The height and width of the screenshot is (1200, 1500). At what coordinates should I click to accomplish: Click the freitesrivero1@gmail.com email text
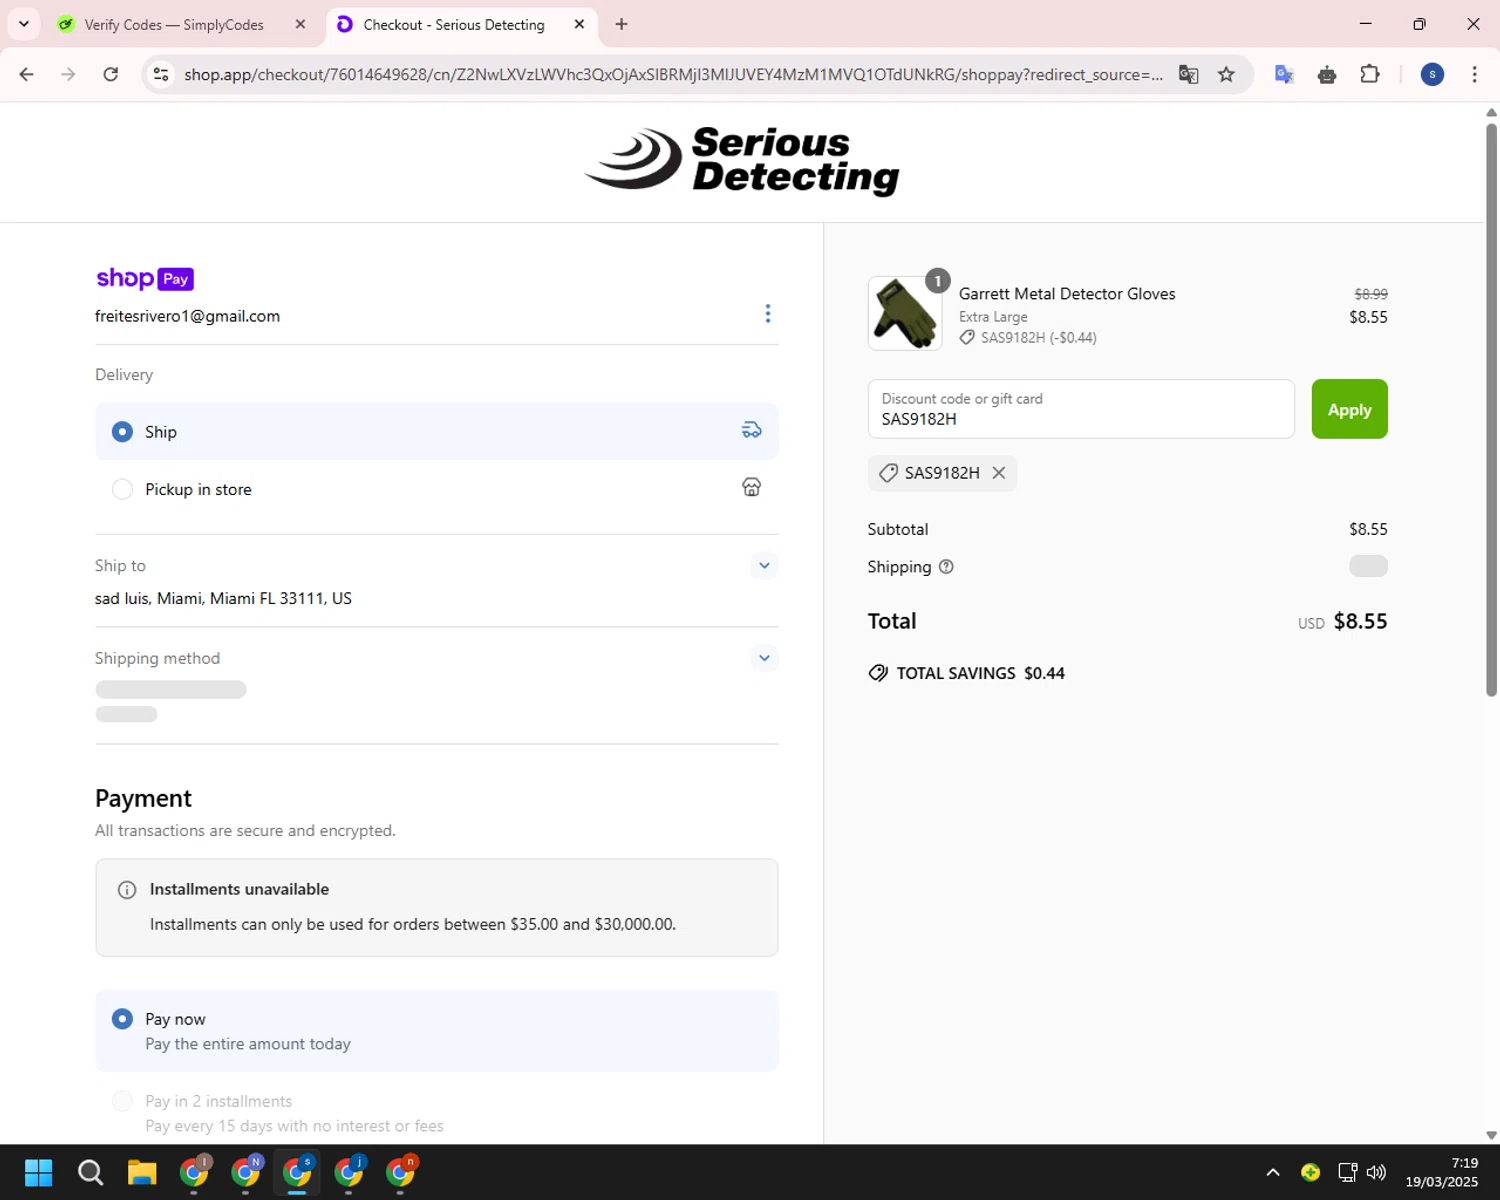coord(187,316)
